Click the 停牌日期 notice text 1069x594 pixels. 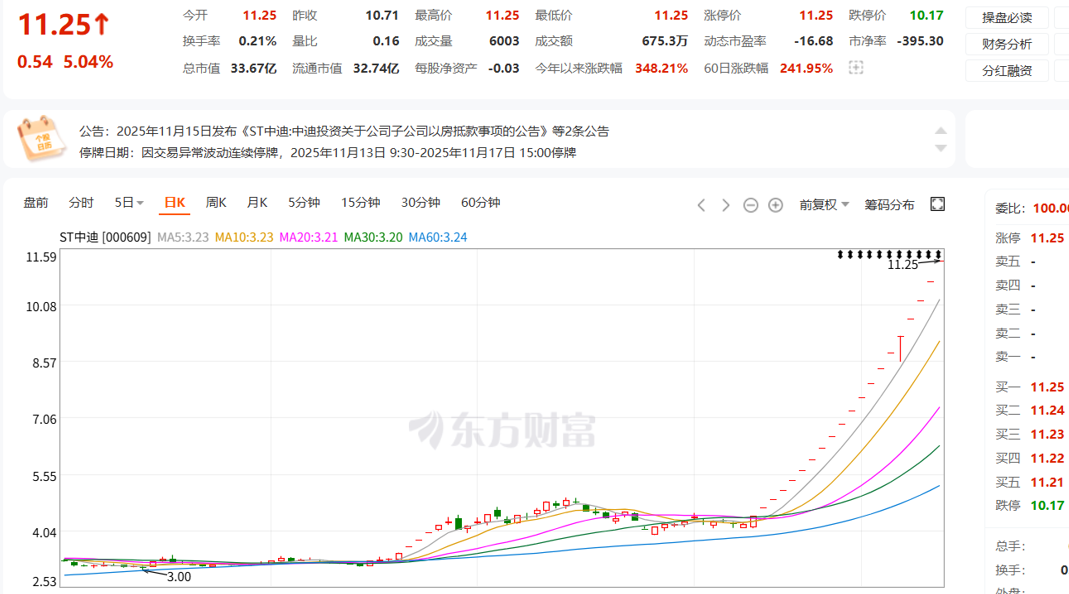click(327, 153)
